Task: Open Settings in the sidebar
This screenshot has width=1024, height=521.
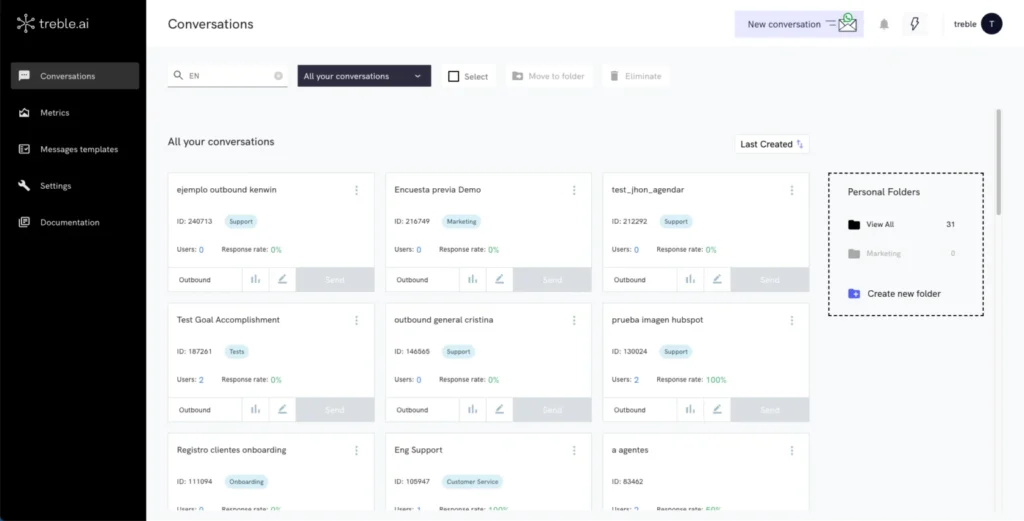Action: [x=55, y=186]
